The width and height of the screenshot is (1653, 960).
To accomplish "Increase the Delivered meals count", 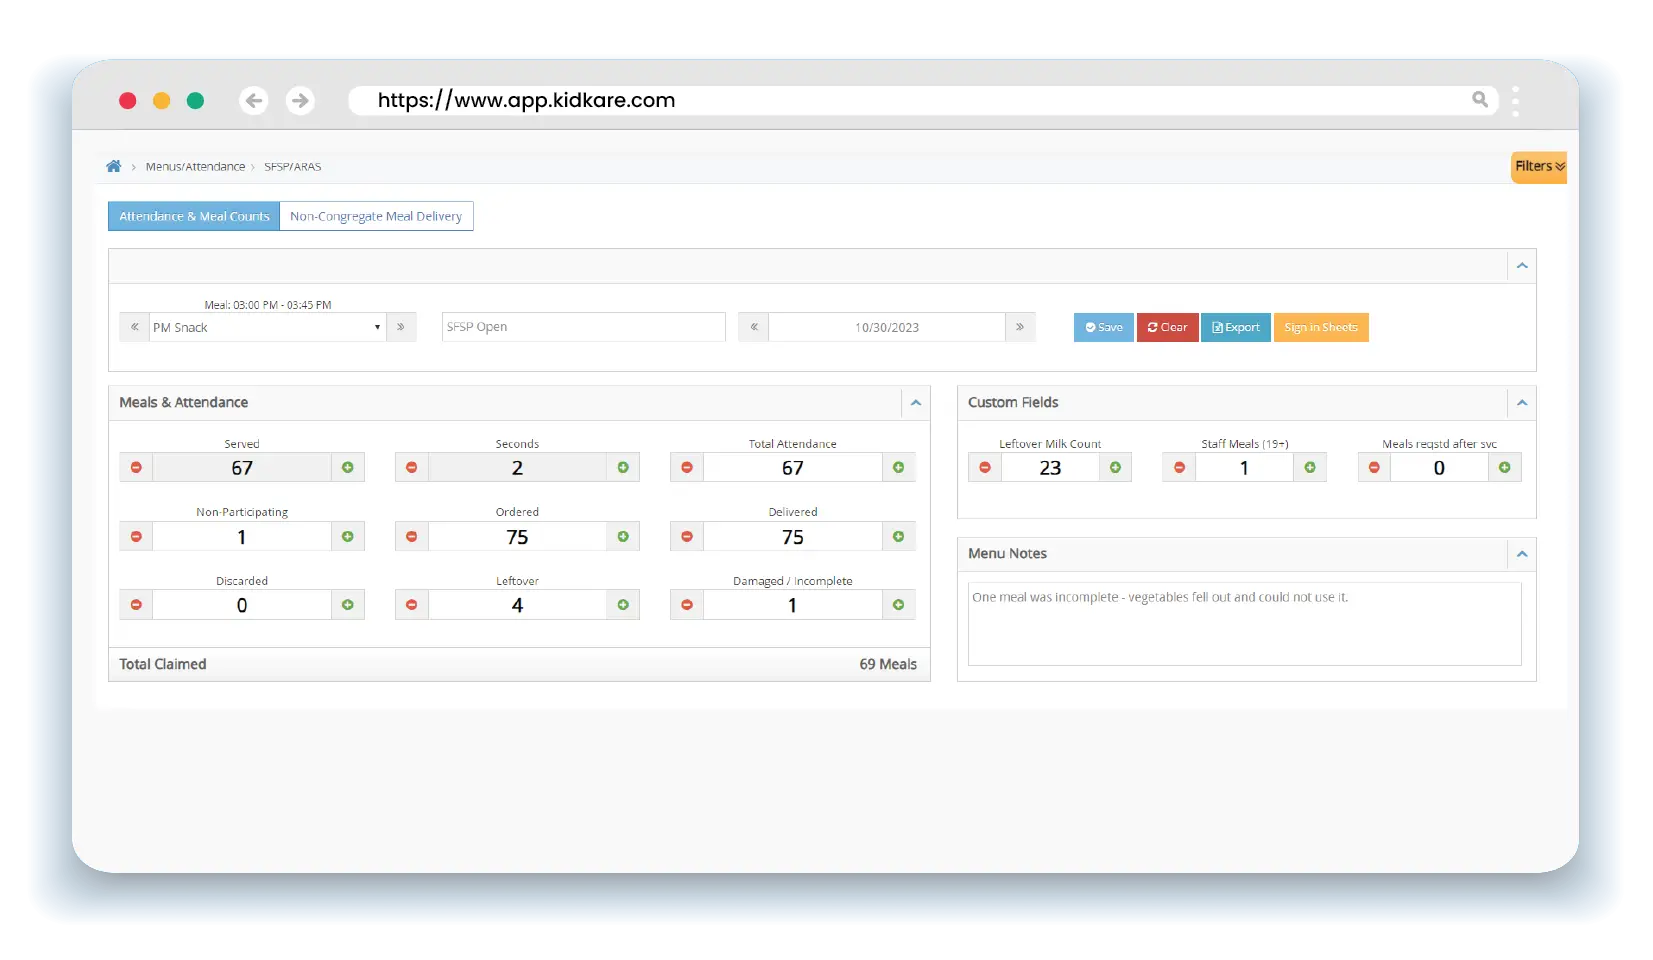I will pos(899,536).
